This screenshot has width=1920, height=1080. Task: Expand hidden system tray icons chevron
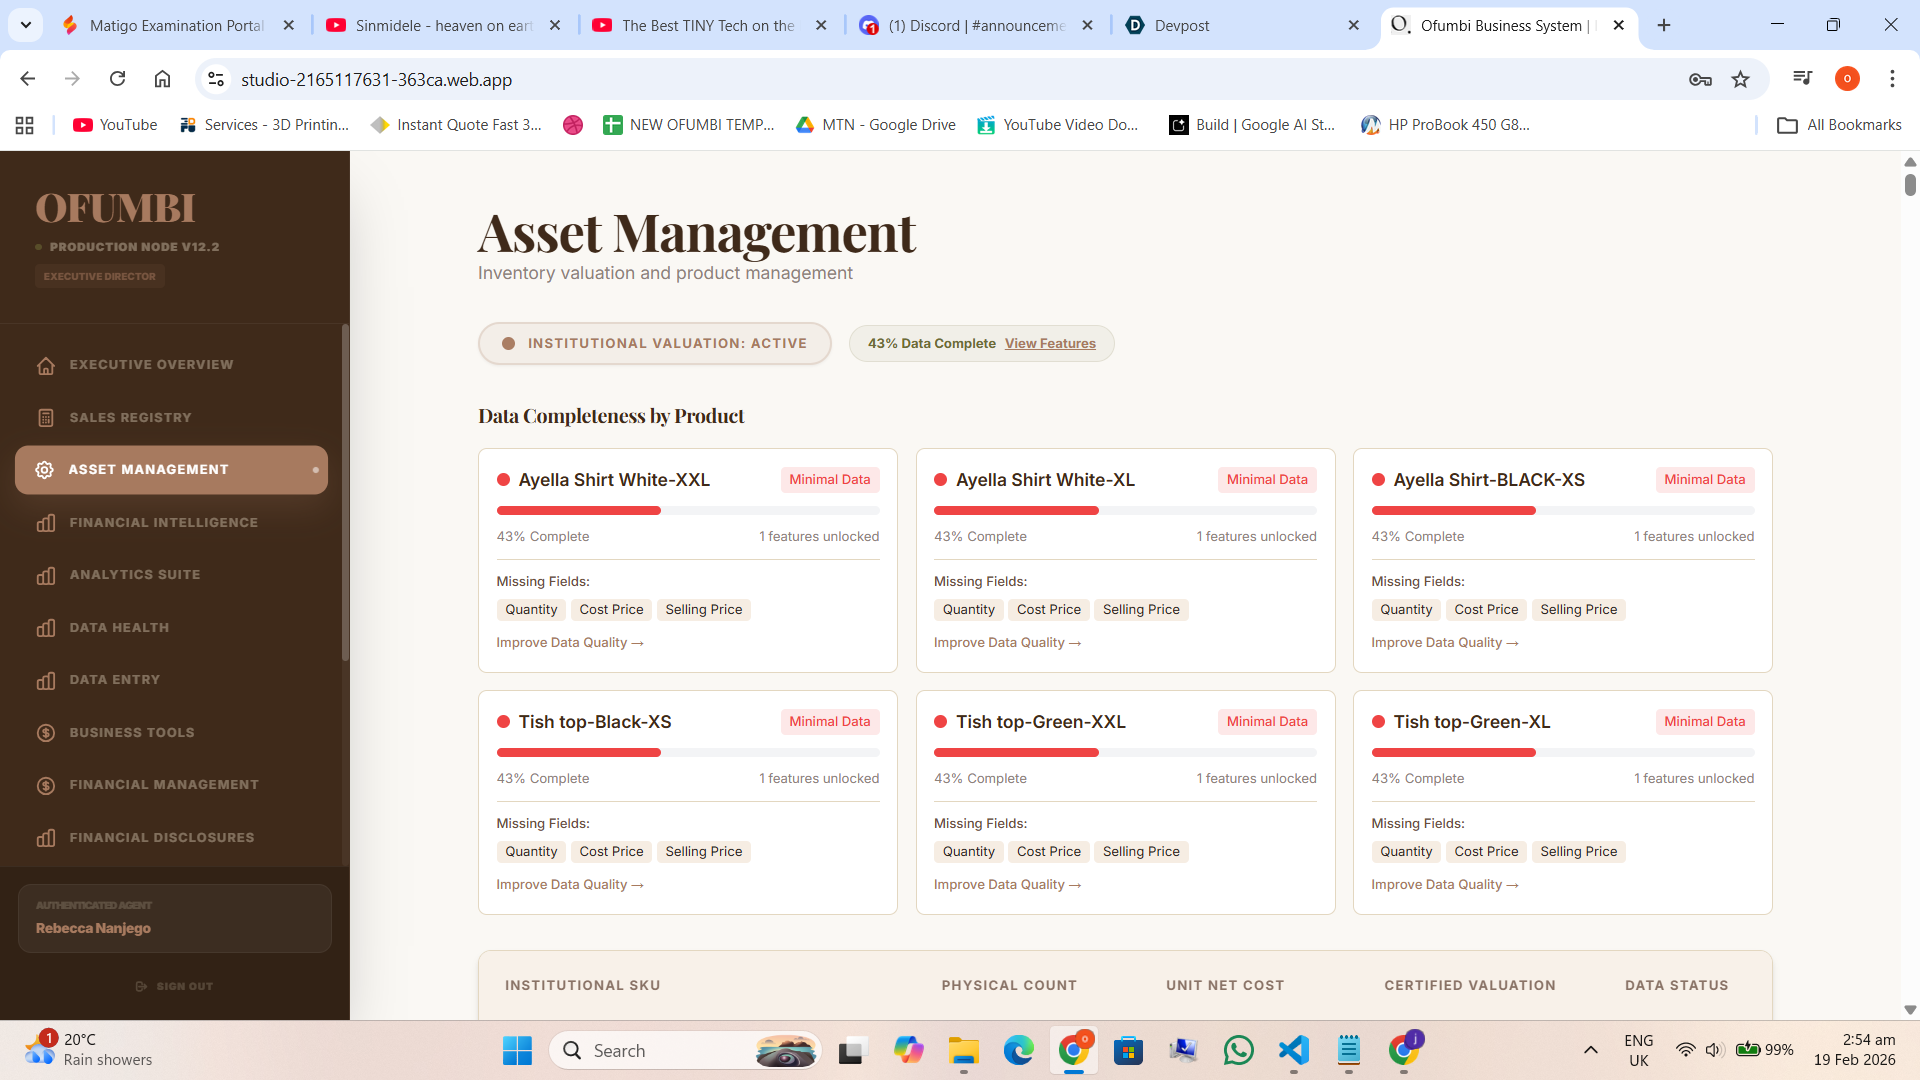[x=1590, y=1050]
